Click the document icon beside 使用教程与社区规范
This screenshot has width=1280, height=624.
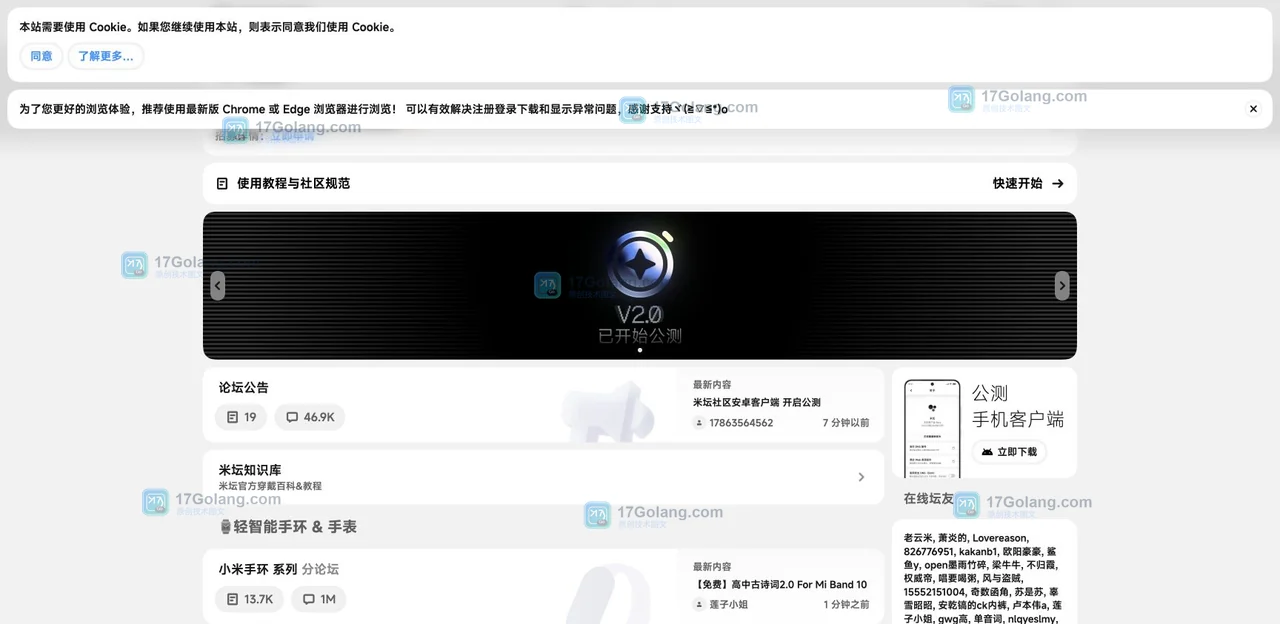pyautogui.click(x=222, y=184)
